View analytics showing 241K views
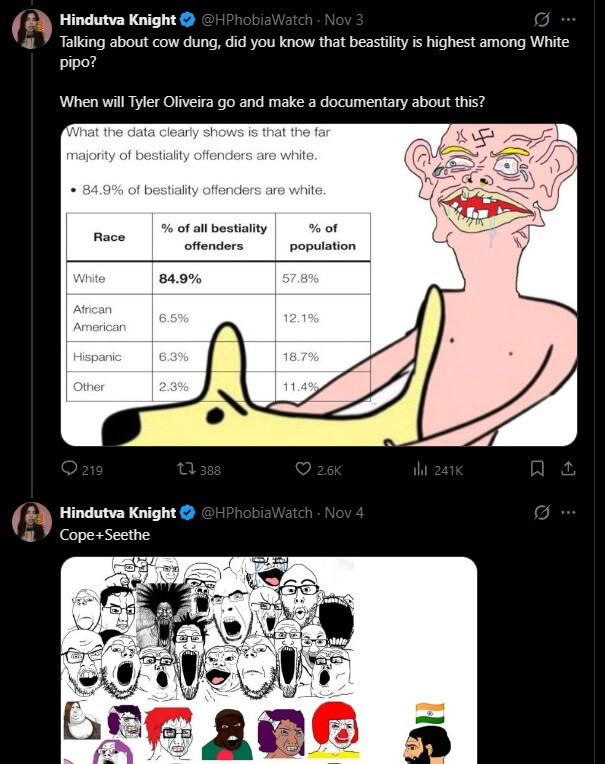The width and height of the screenshot is (605, 764). click(437, 469)
